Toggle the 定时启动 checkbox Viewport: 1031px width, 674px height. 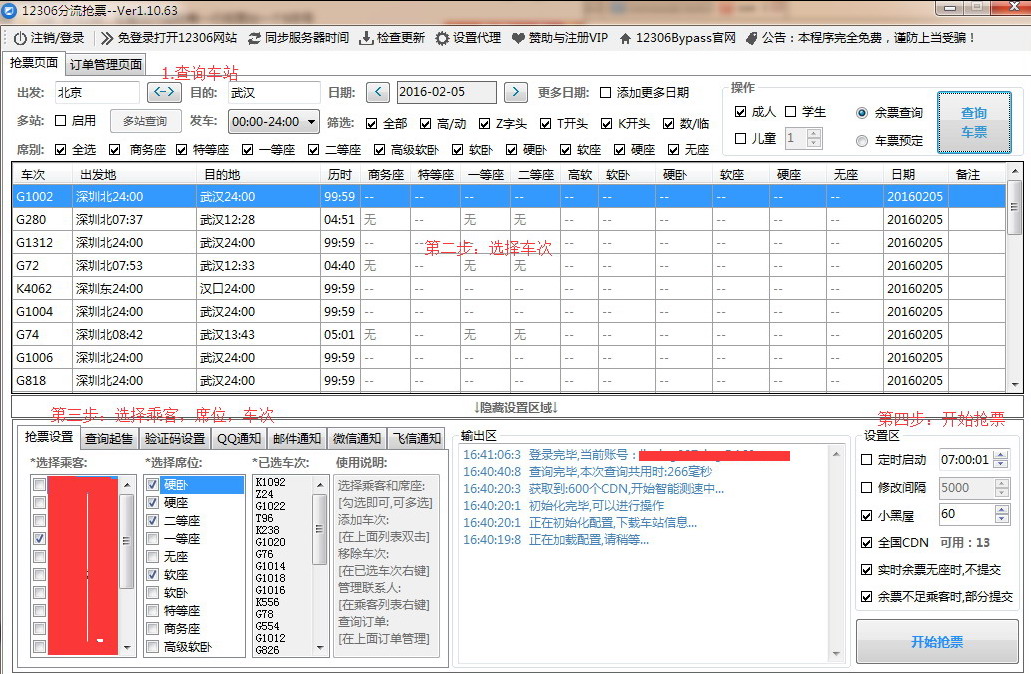click(x=867, y=460)
